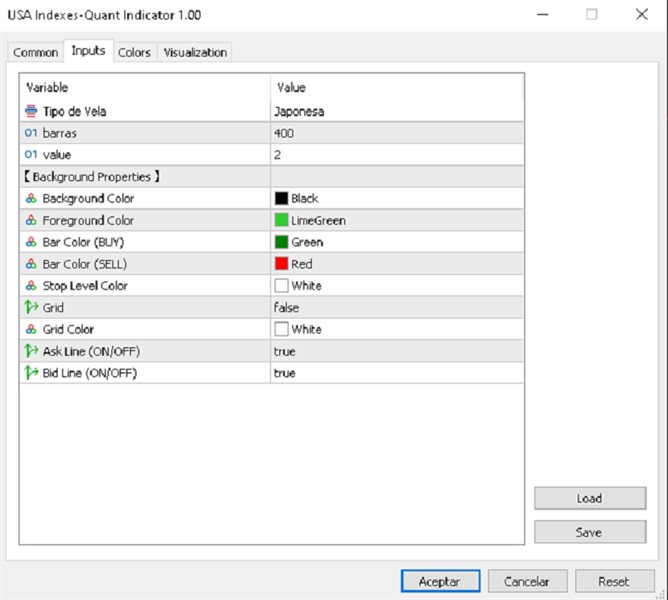Click the color icon beside Bar Color (BUY)

[31, 242]
